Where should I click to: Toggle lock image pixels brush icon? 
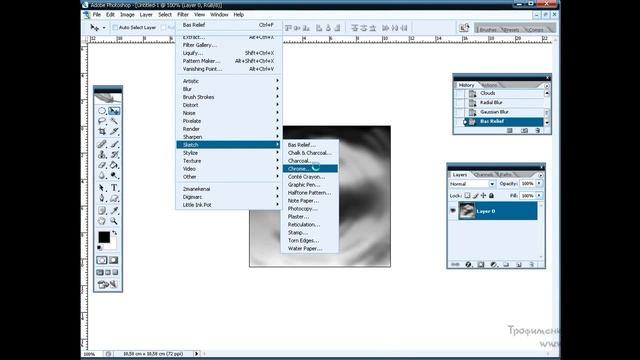[476, 196]
